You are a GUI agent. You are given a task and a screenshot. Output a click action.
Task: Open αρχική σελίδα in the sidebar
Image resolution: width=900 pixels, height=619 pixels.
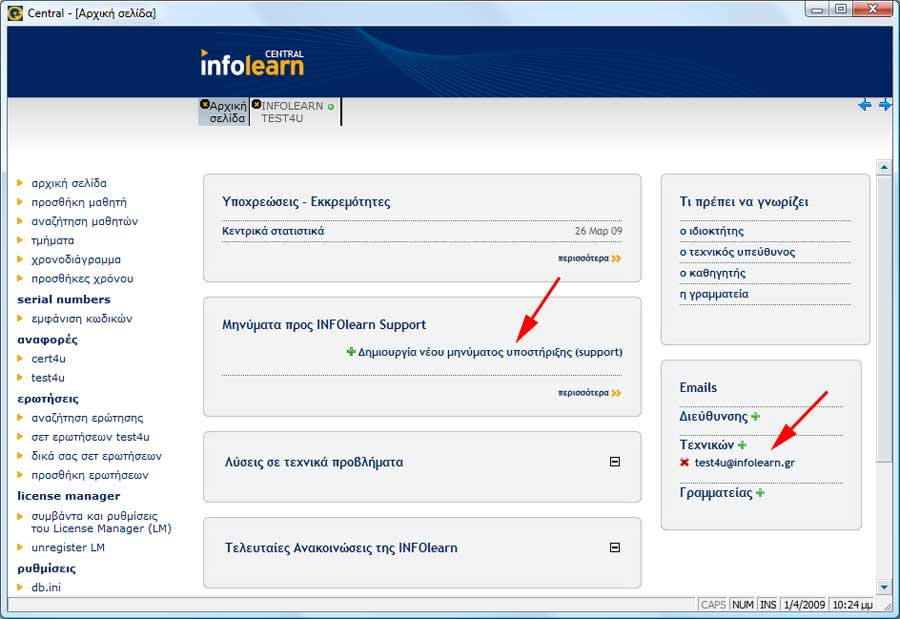click(x=69, y=183)
